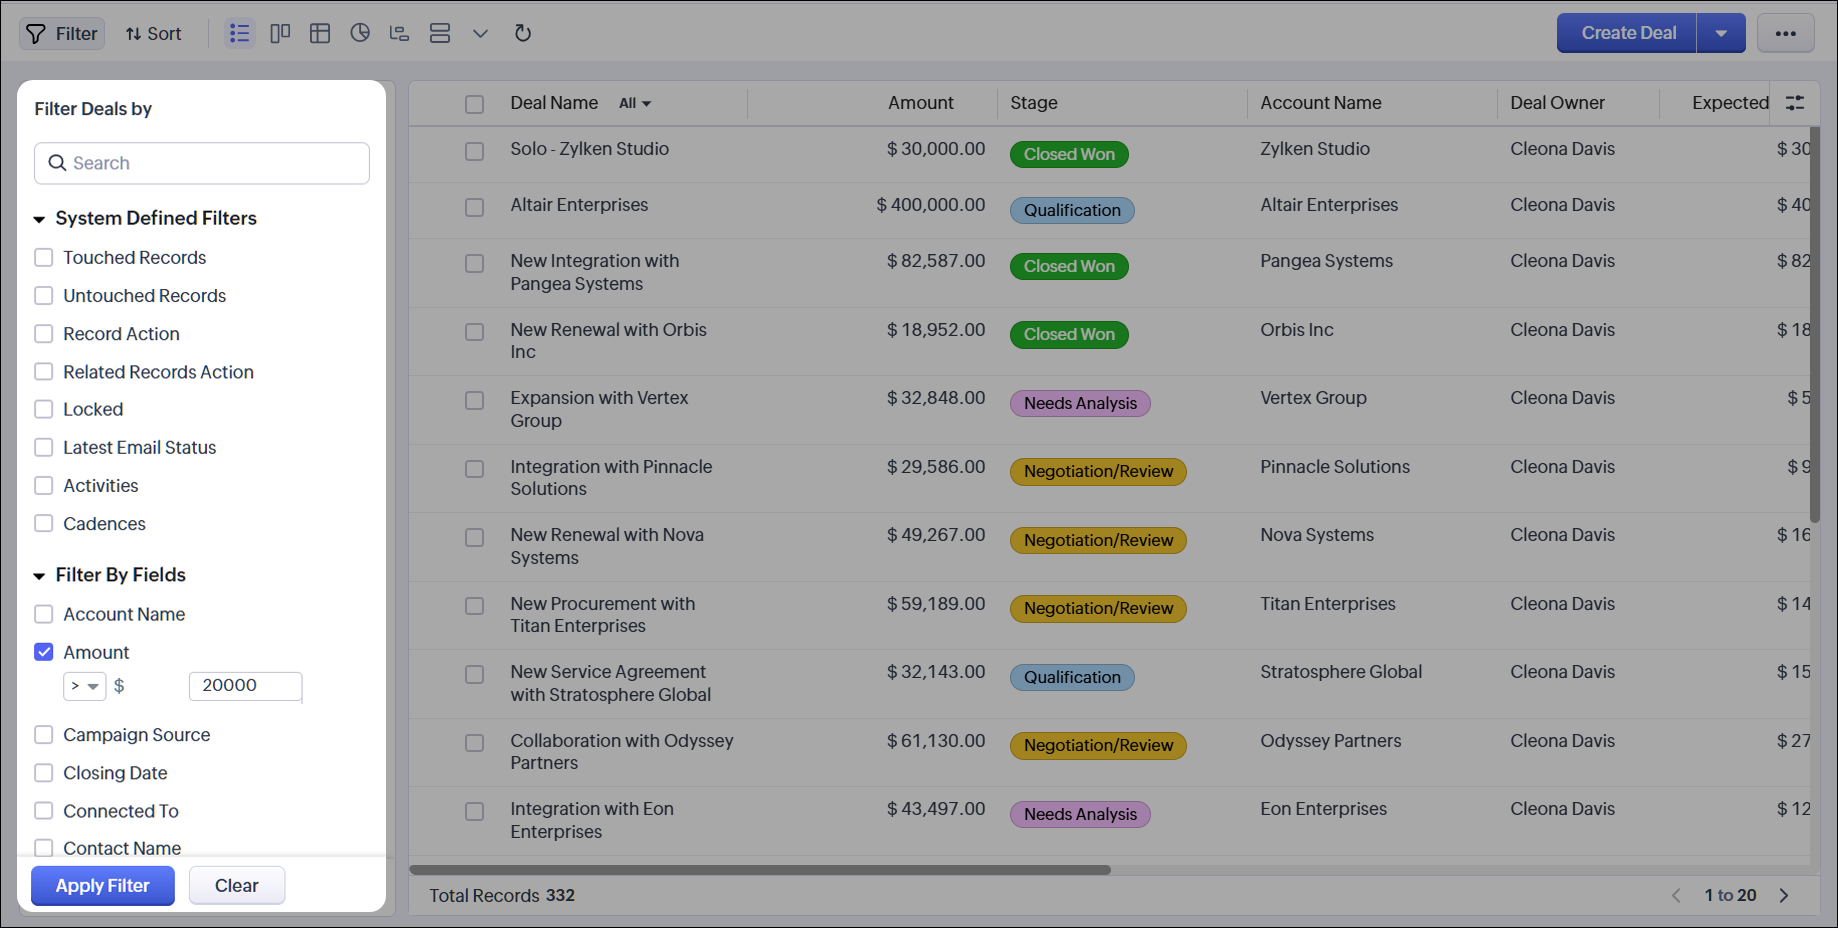Open the amount comparison operator dropdown
The height and width of the screenshot is (928, 1838).
84,686
